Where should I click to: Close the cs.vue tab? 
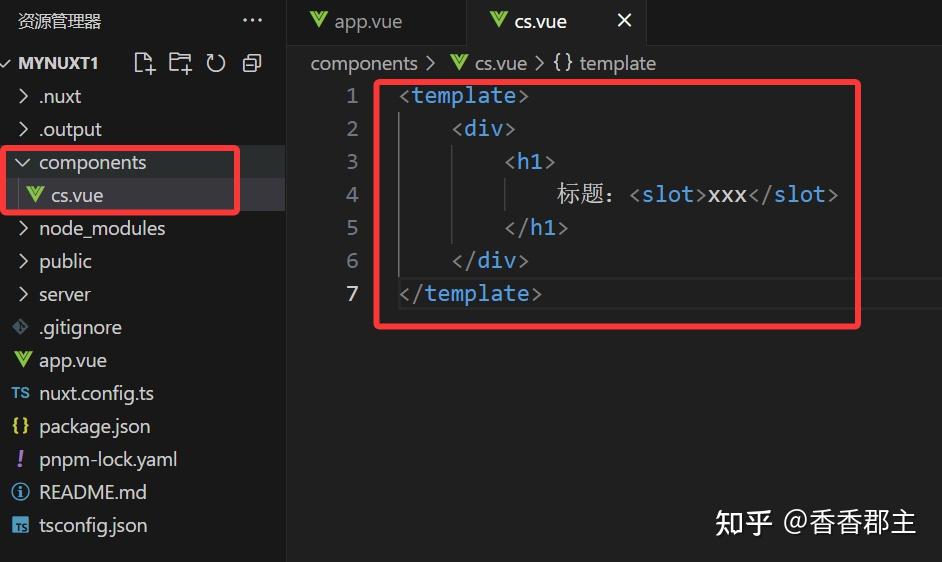pyautogui.click(x=624, y=20)
